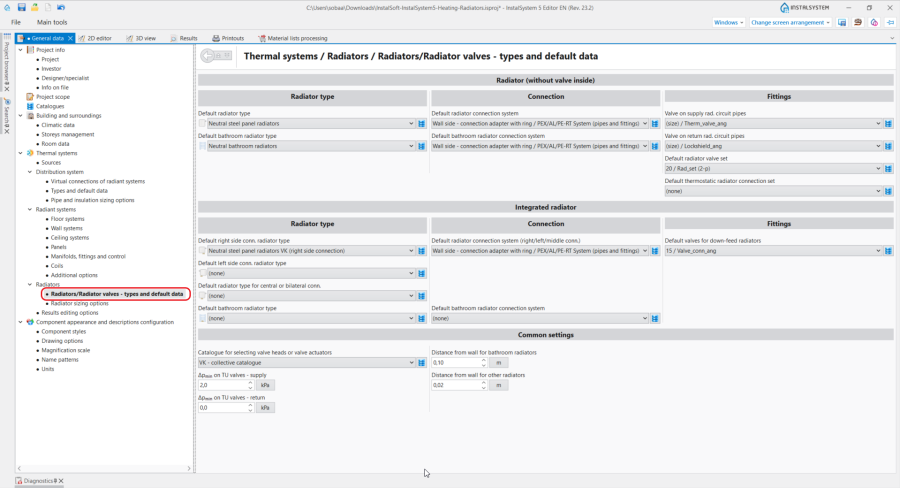Decrease Δp on TU valves return value
Image resolution: width=900 pixels, height=488 pixels.
coord(250,410)
